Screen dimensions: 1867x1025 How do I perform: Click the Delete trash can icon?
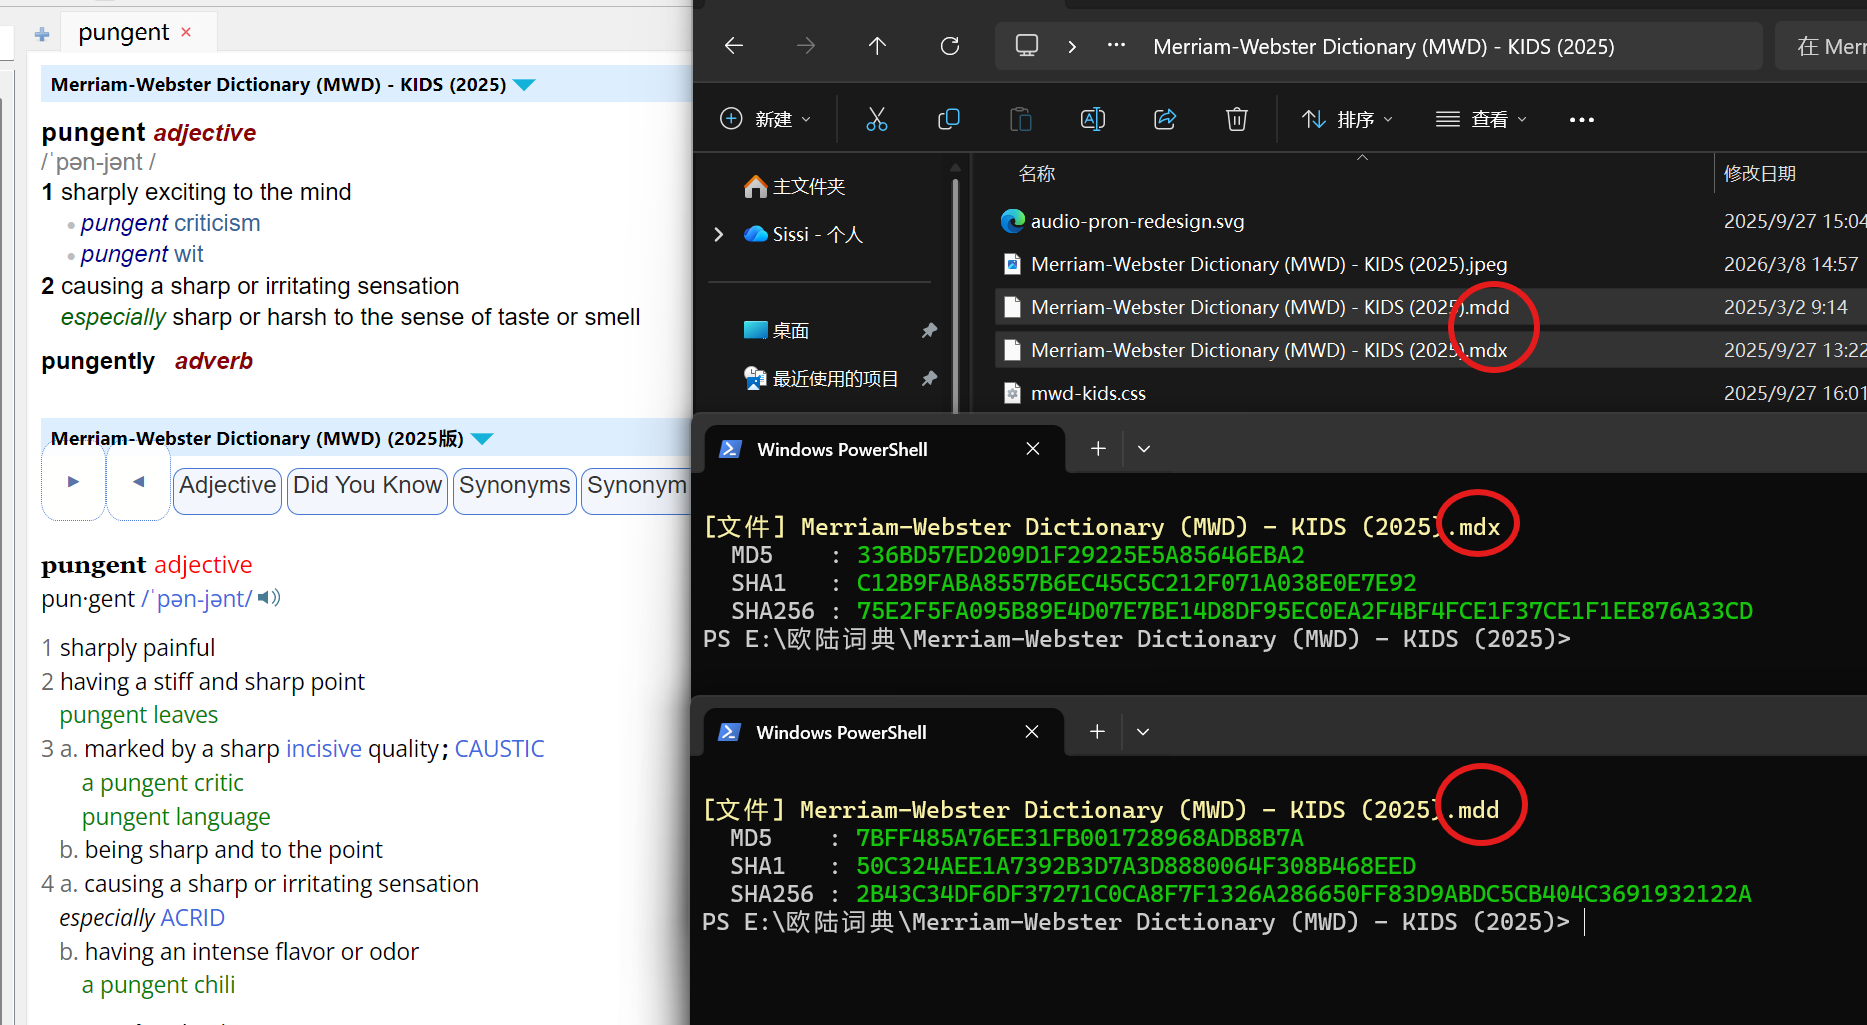(x=1237, y=119)
